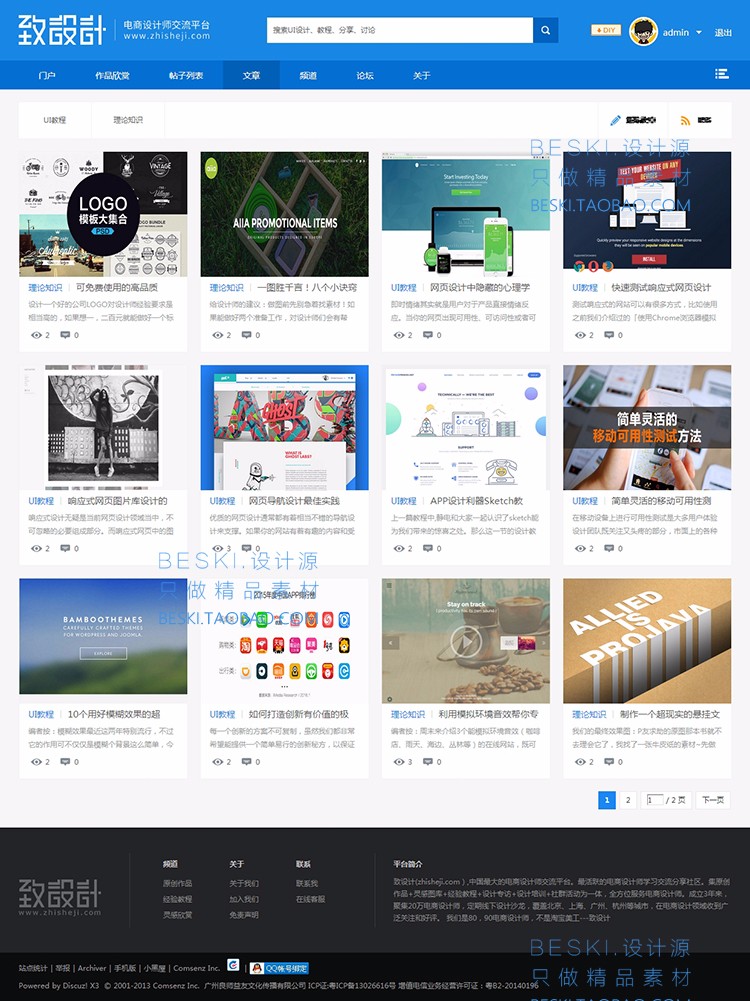Open the Start Investing Today thumbnail
This screenshot has width=750, height=1001.
[x=466, y=214]
